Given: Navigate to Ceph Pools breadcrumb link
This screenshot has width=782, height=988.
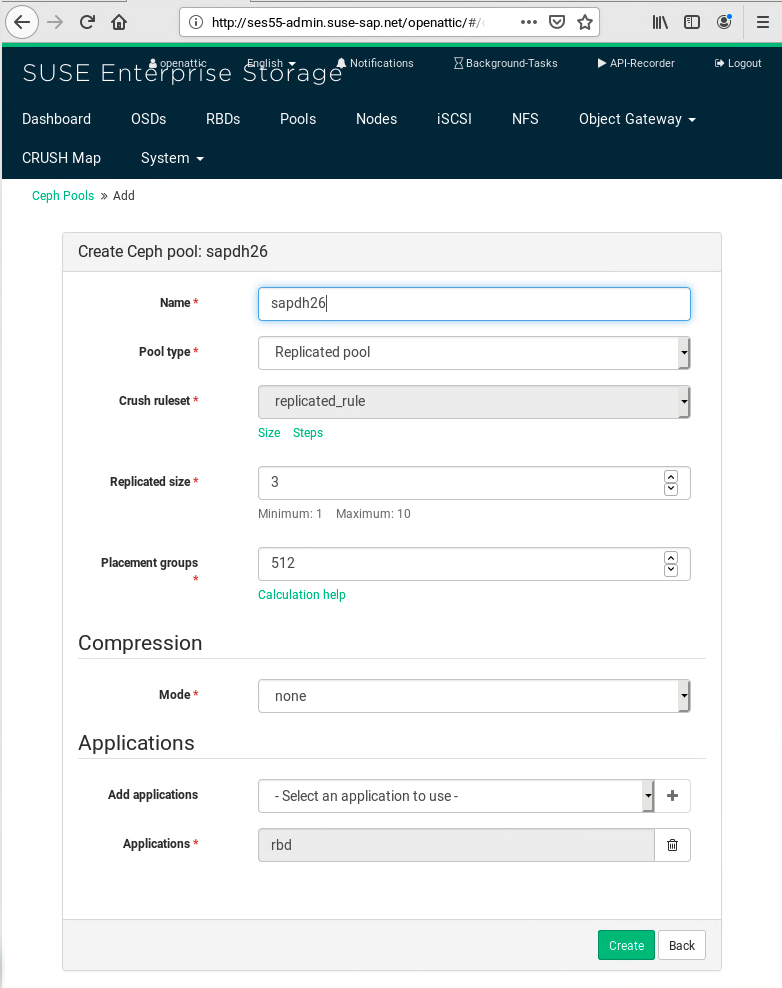Looking at the screenshot, I should coord(63,196).
